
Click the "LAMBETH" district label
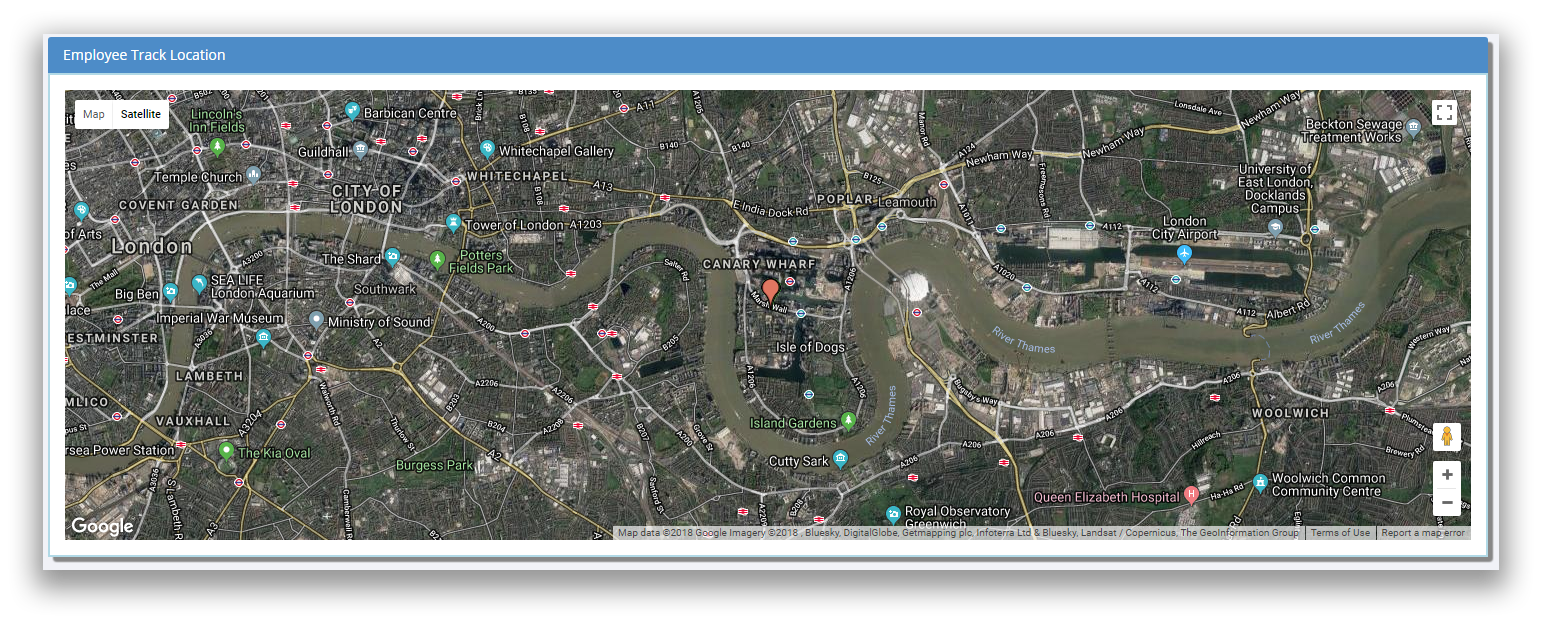209,376
